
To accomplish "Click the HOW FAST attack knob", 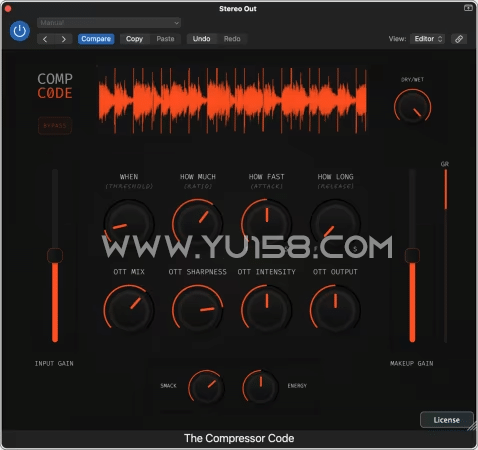I will click(266, 224).
